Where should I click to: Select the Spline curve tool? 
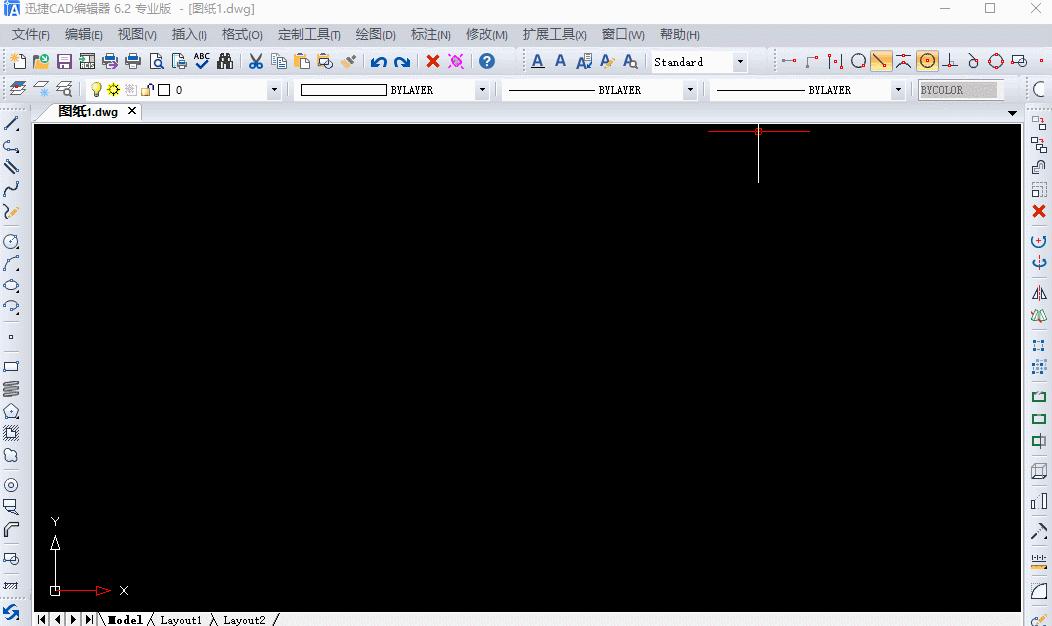[x=11, y=189]
